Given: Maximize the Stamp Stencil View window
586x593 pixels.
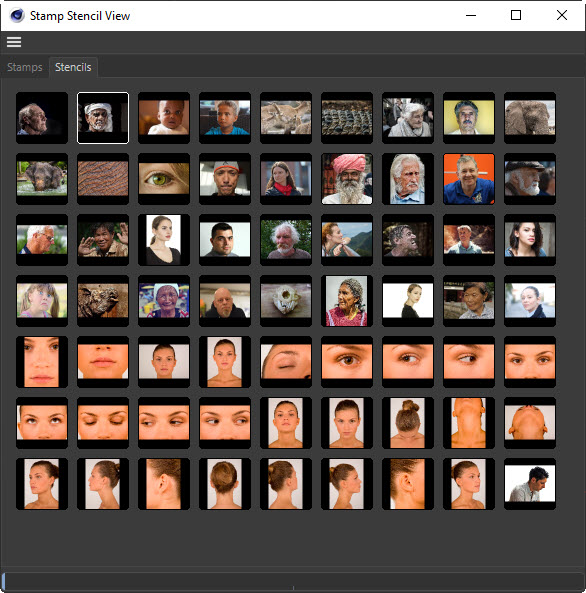Looking at the screenshot, I should [x=516, y=15].
